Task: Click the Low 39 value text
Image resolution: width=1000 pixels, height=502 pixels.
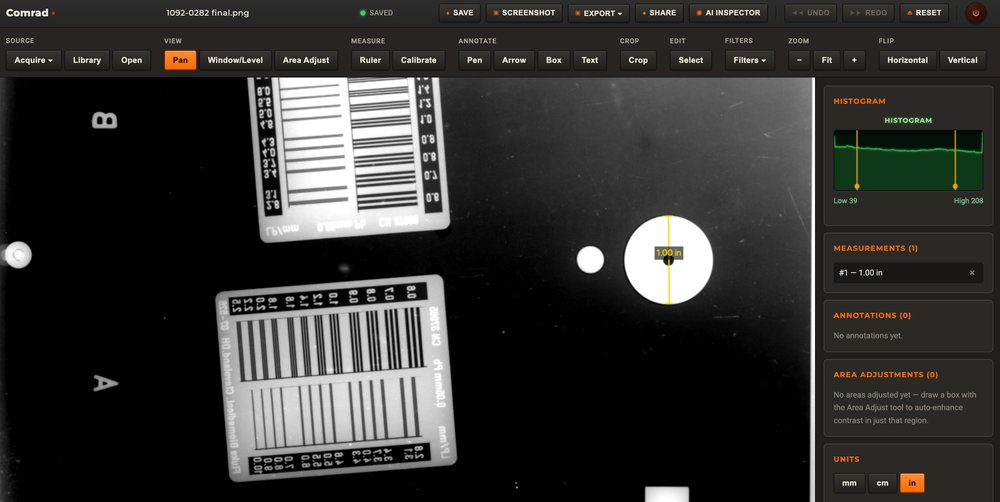Action: 845,200
